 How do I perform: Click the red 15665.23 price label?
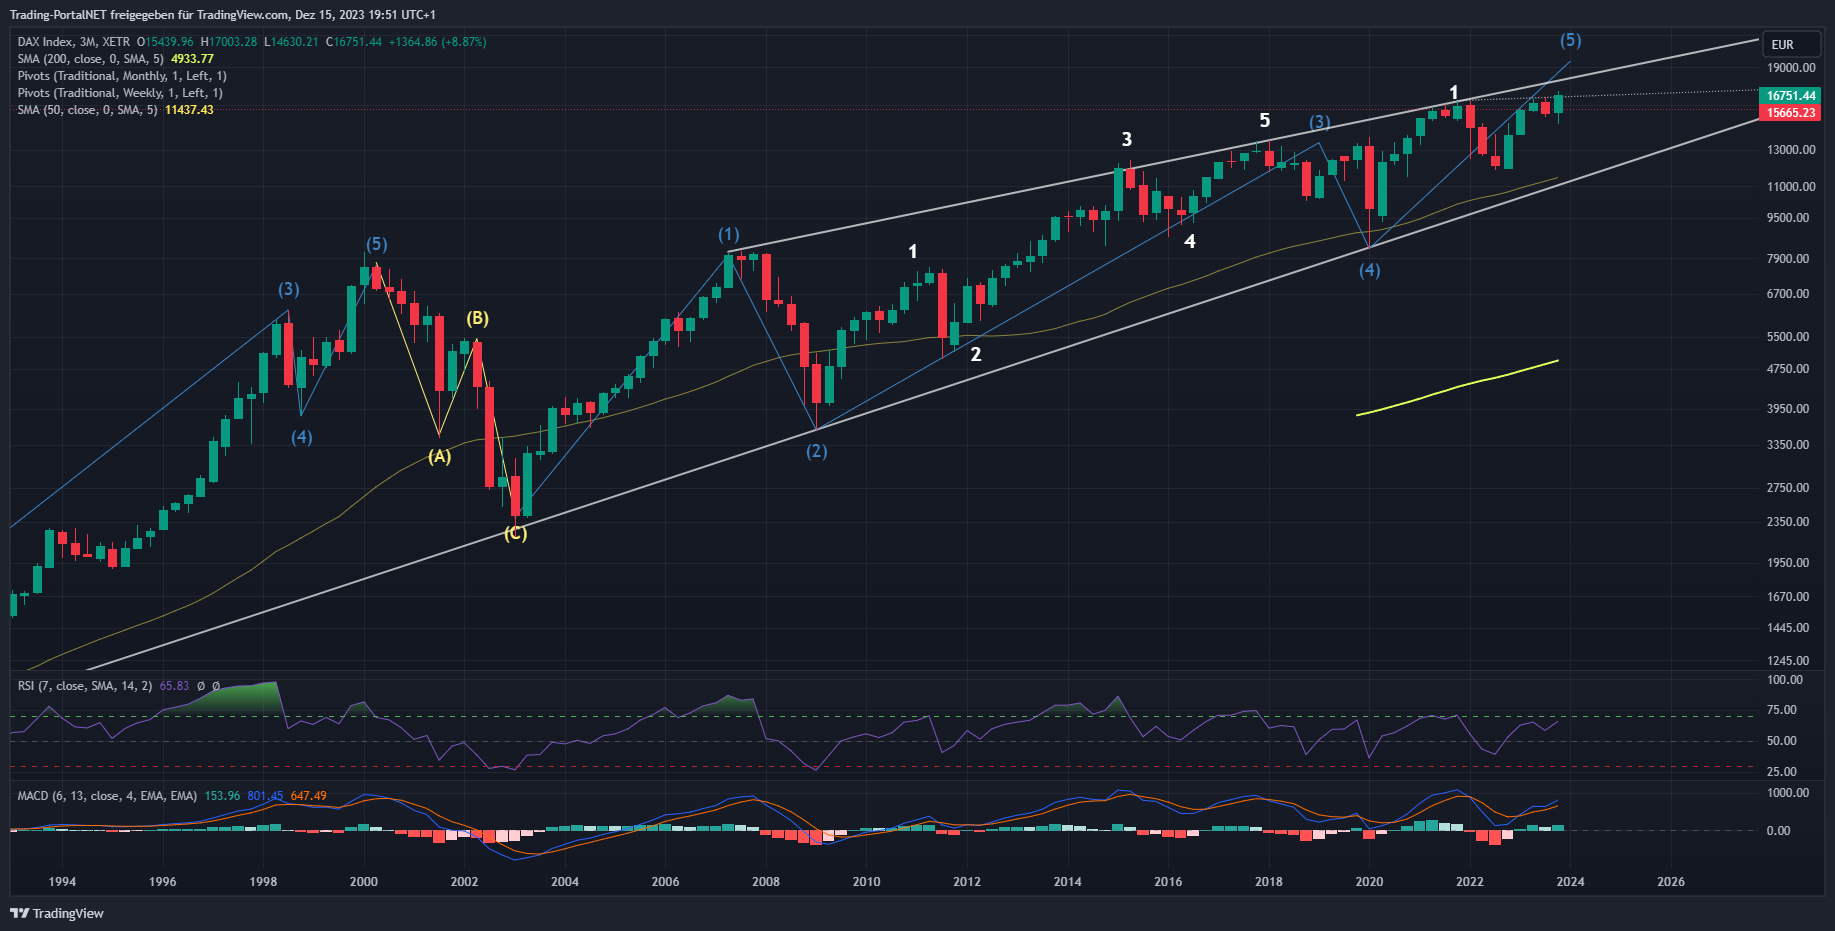[1790, 113]
